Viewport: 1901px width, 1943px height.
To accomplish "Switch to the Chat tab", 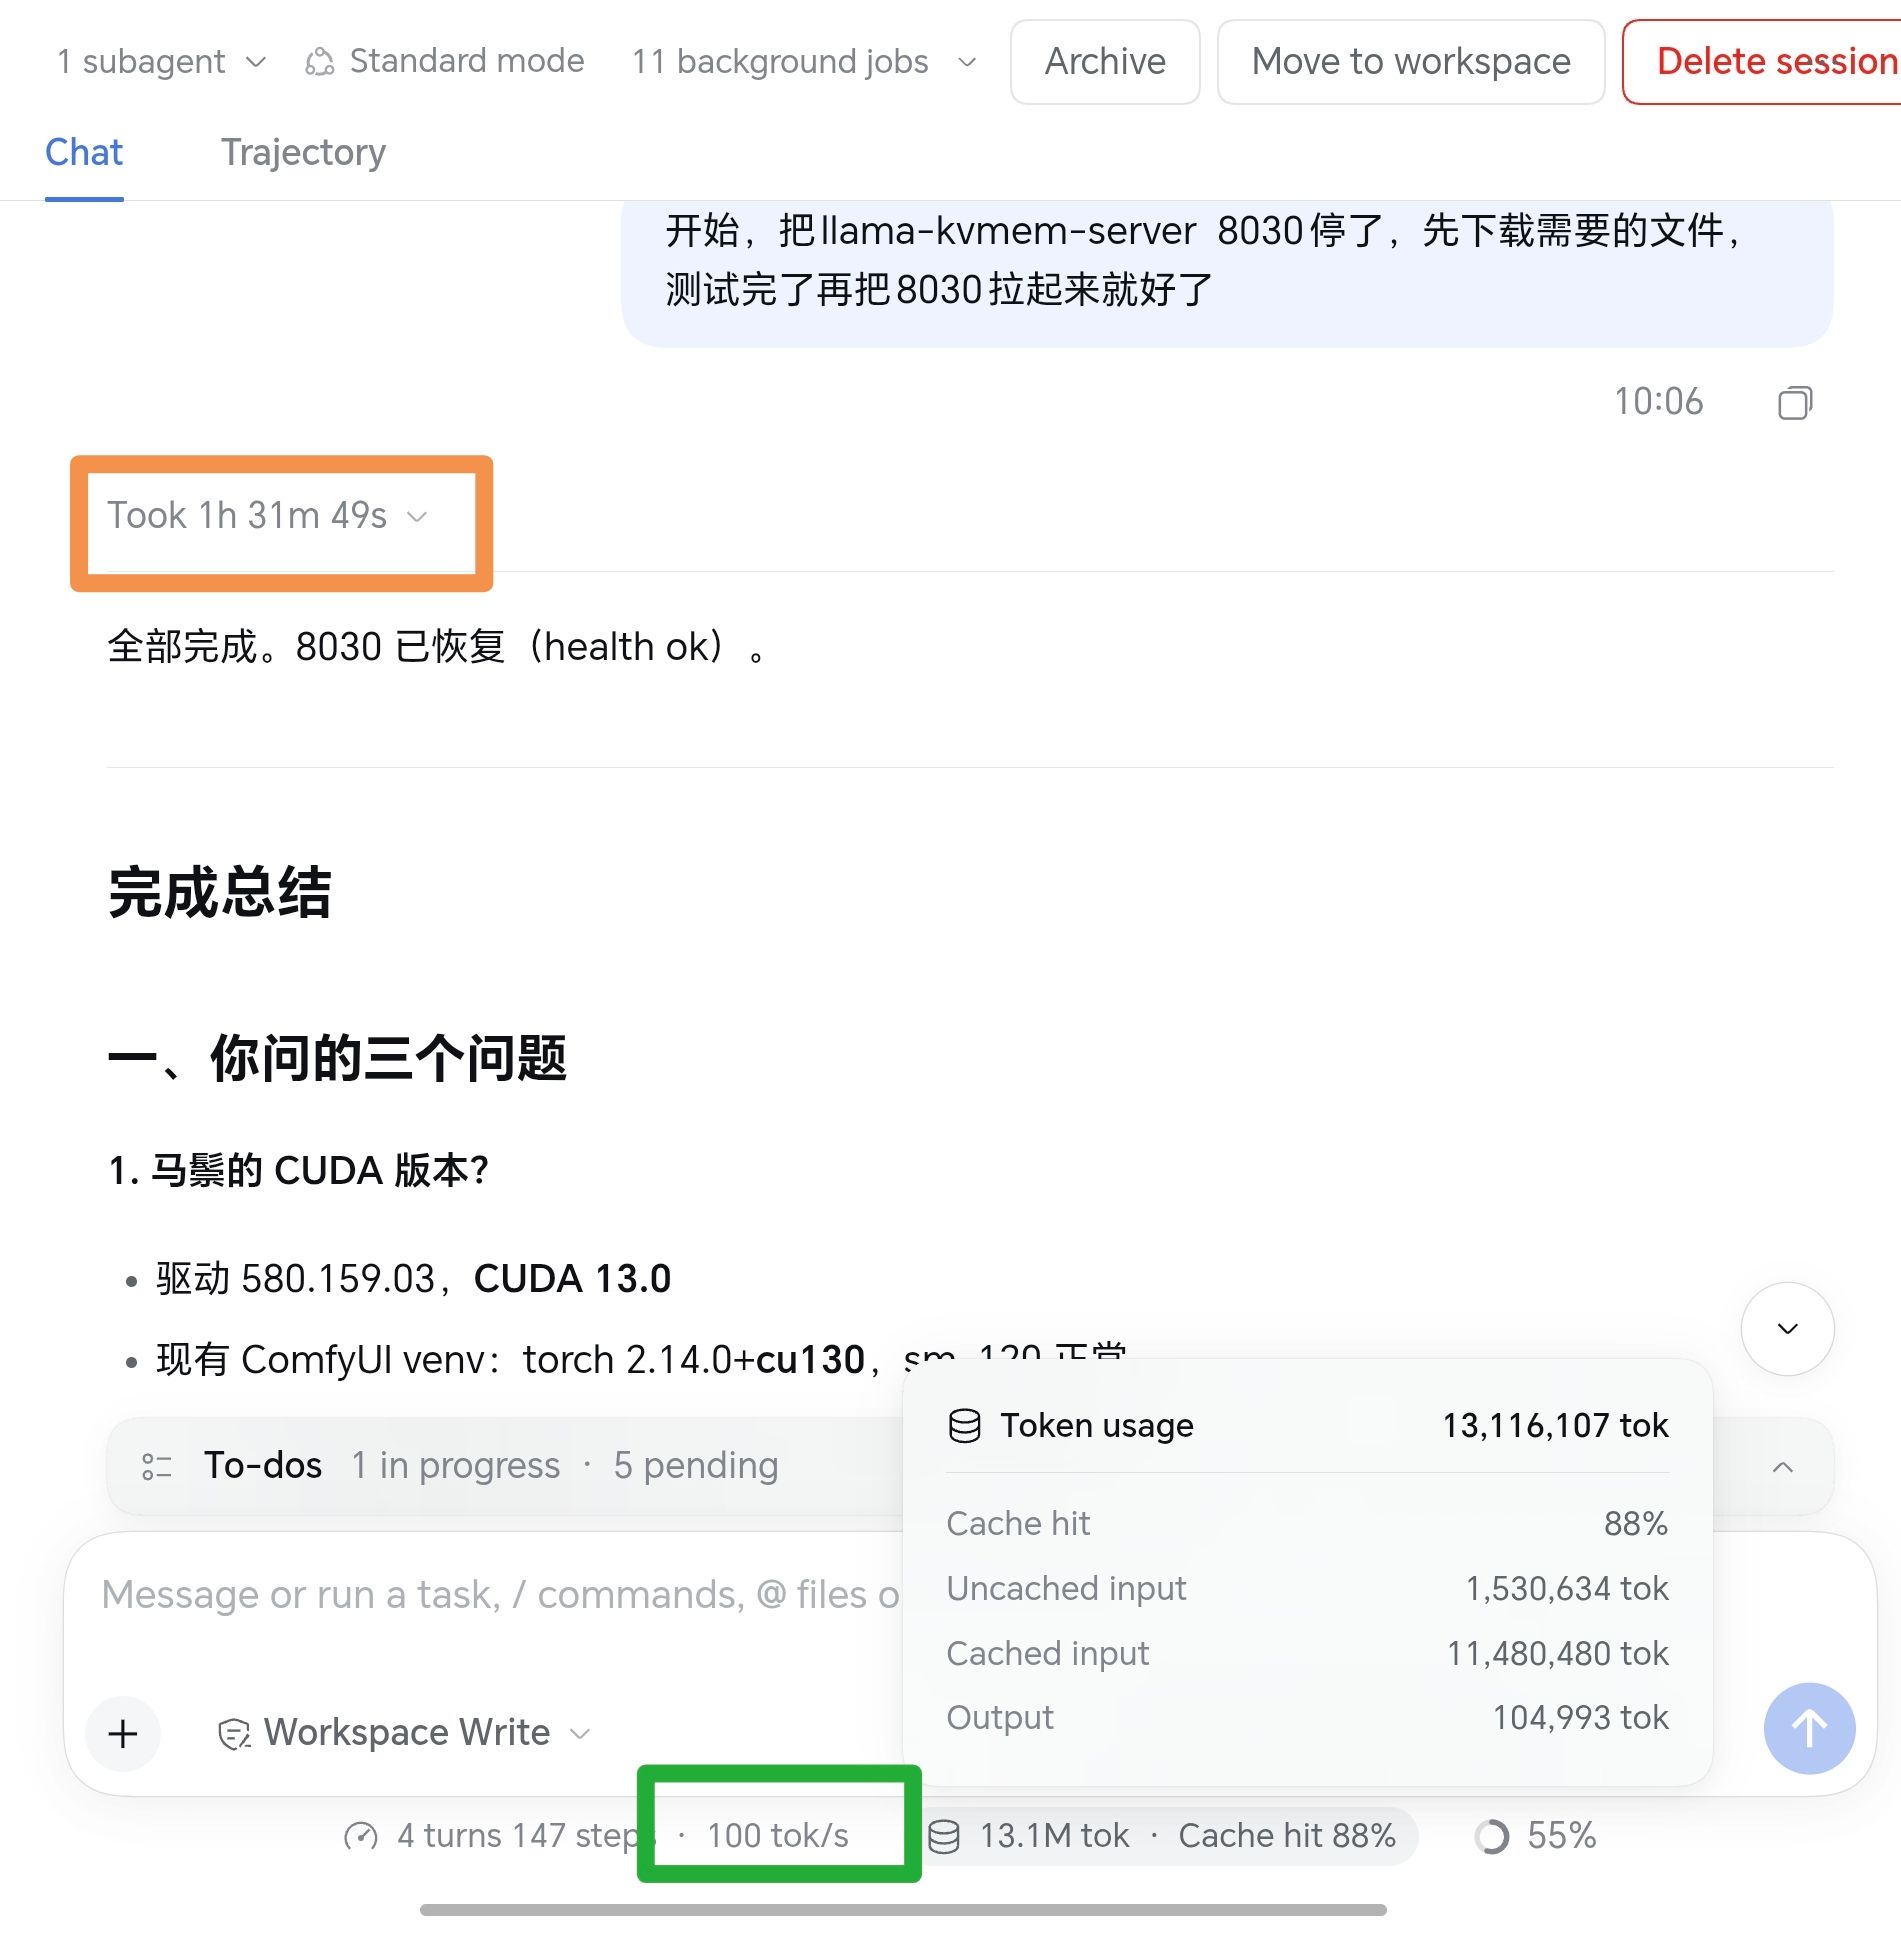I will coord(84,152).
